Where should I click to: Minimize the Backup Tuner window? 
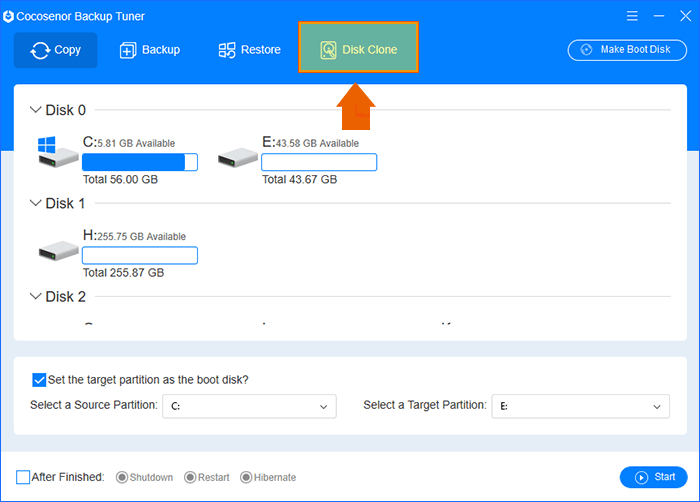coord(659,17)
